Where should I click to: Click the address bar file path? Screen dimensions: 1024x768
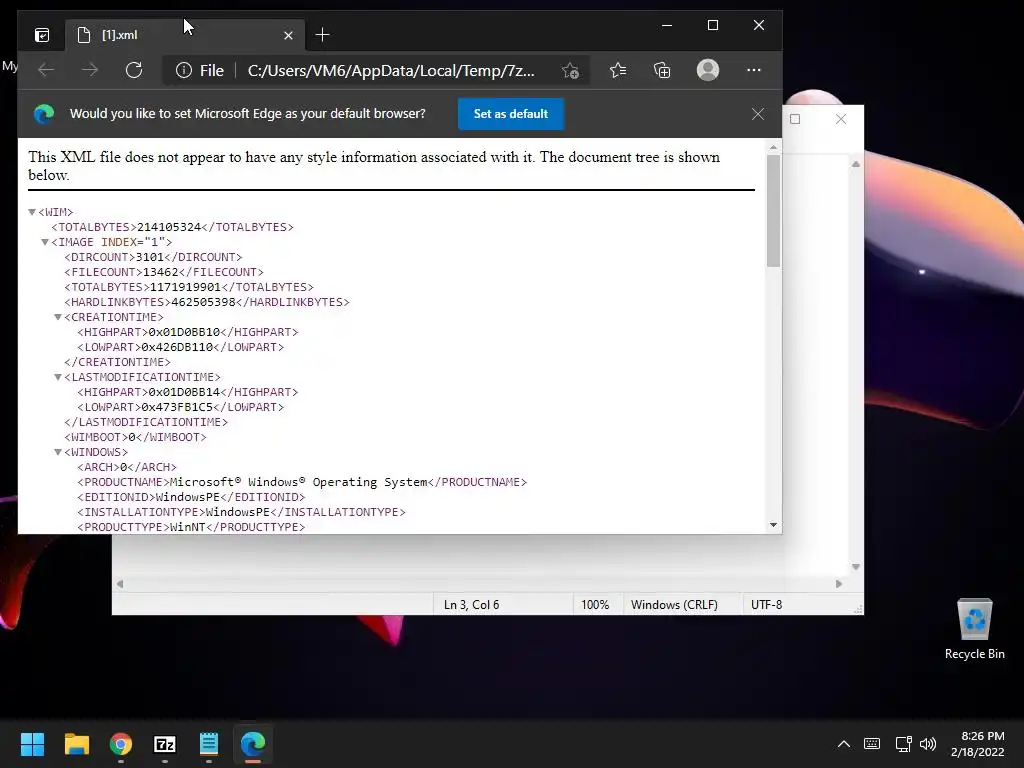tap(391, 70)
